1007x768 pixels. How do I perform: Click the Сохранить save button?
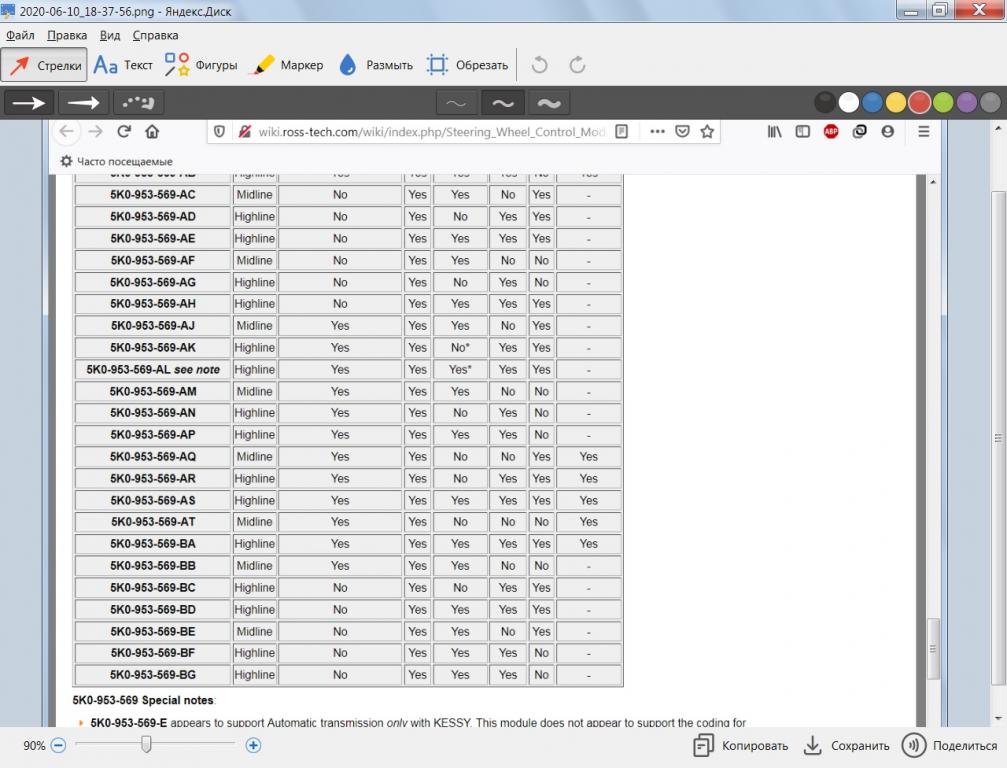(846, 746)
